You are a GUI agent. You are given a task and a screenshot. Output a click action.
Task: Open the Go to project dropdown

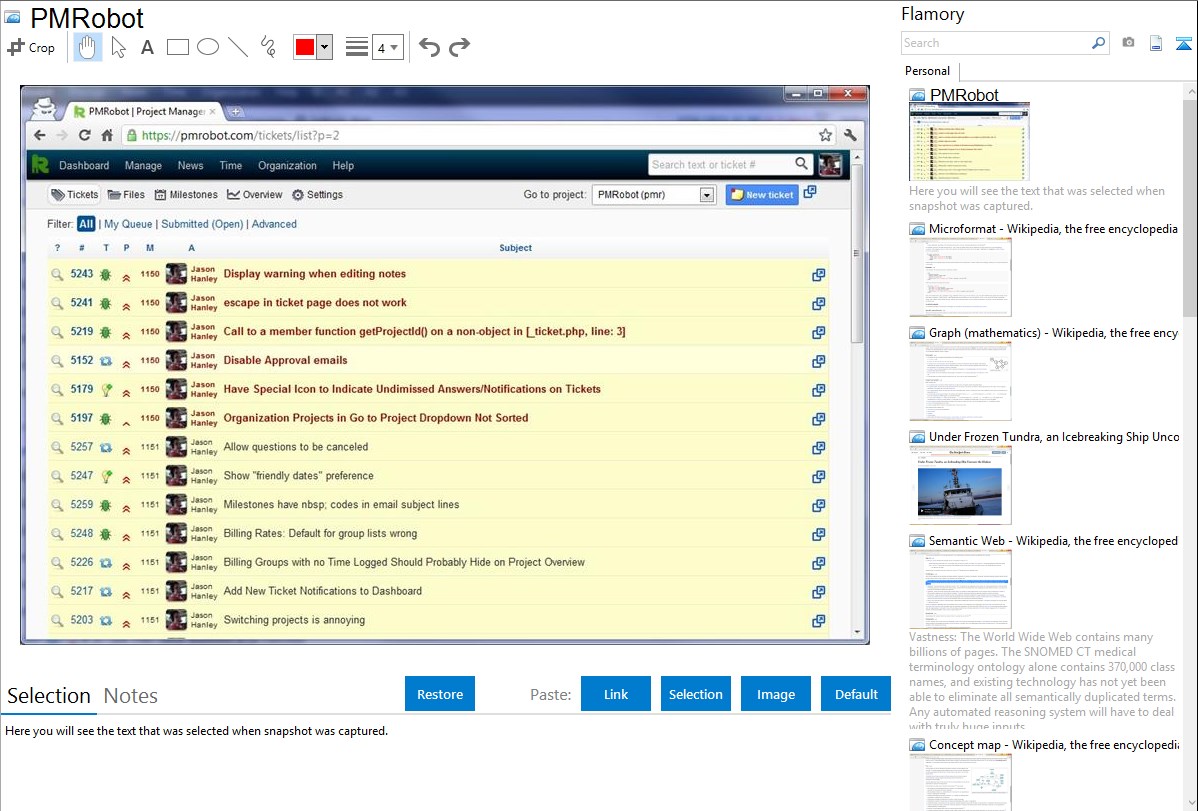(x=653, y=195)
